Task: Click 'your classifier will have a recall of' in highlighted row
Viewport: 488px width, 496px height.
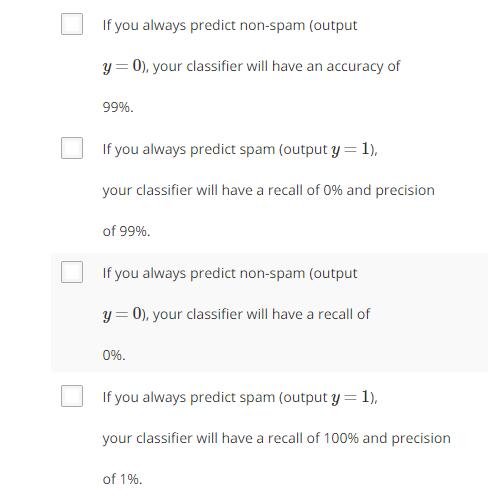Action: 261,314
